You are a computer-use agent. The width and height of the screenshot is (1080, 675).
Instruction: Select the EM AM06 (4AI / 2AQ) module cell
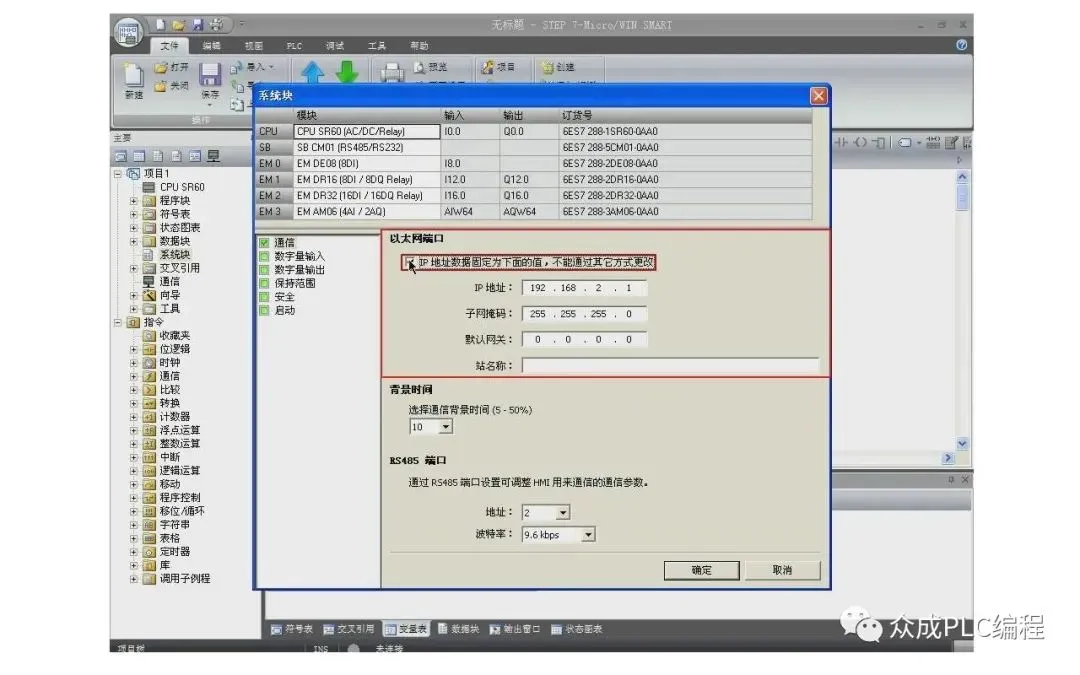click(x=366, y=212)
